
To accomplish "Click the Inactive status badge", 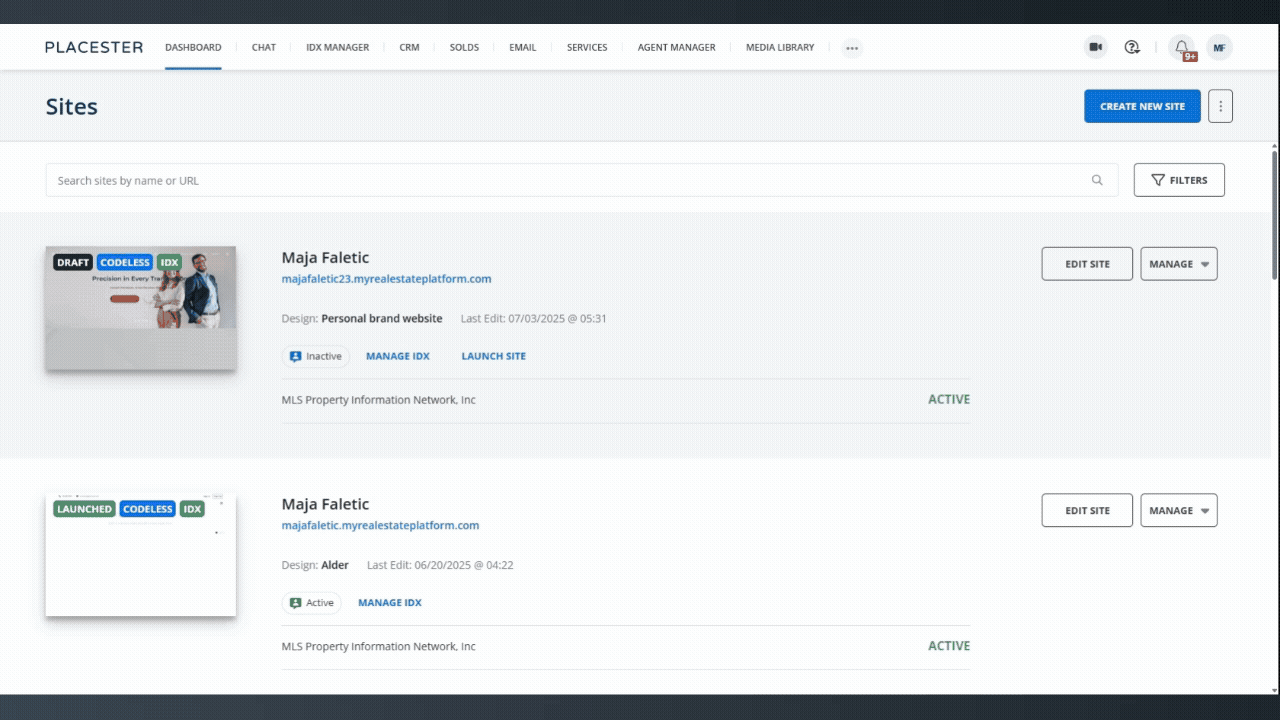I will (x=316, y=356).
